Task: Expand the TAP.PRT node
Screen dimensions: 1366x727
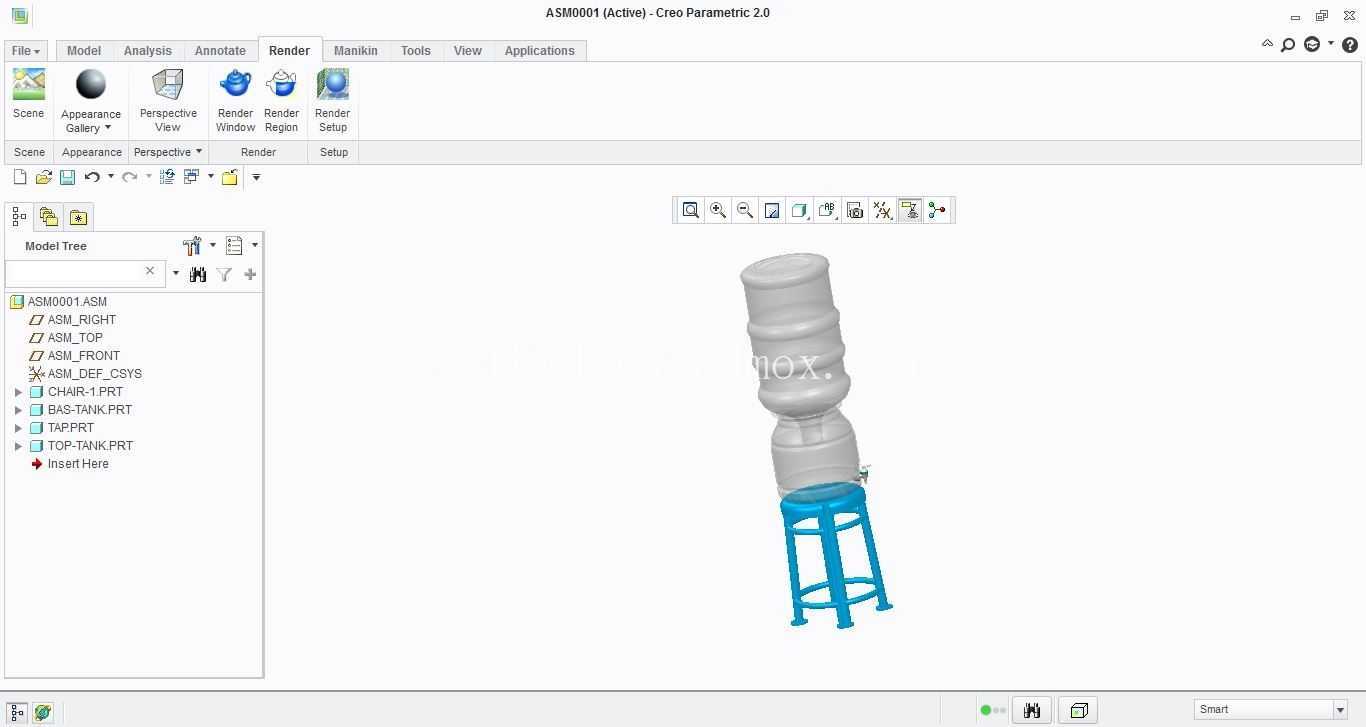Action: 18,428
